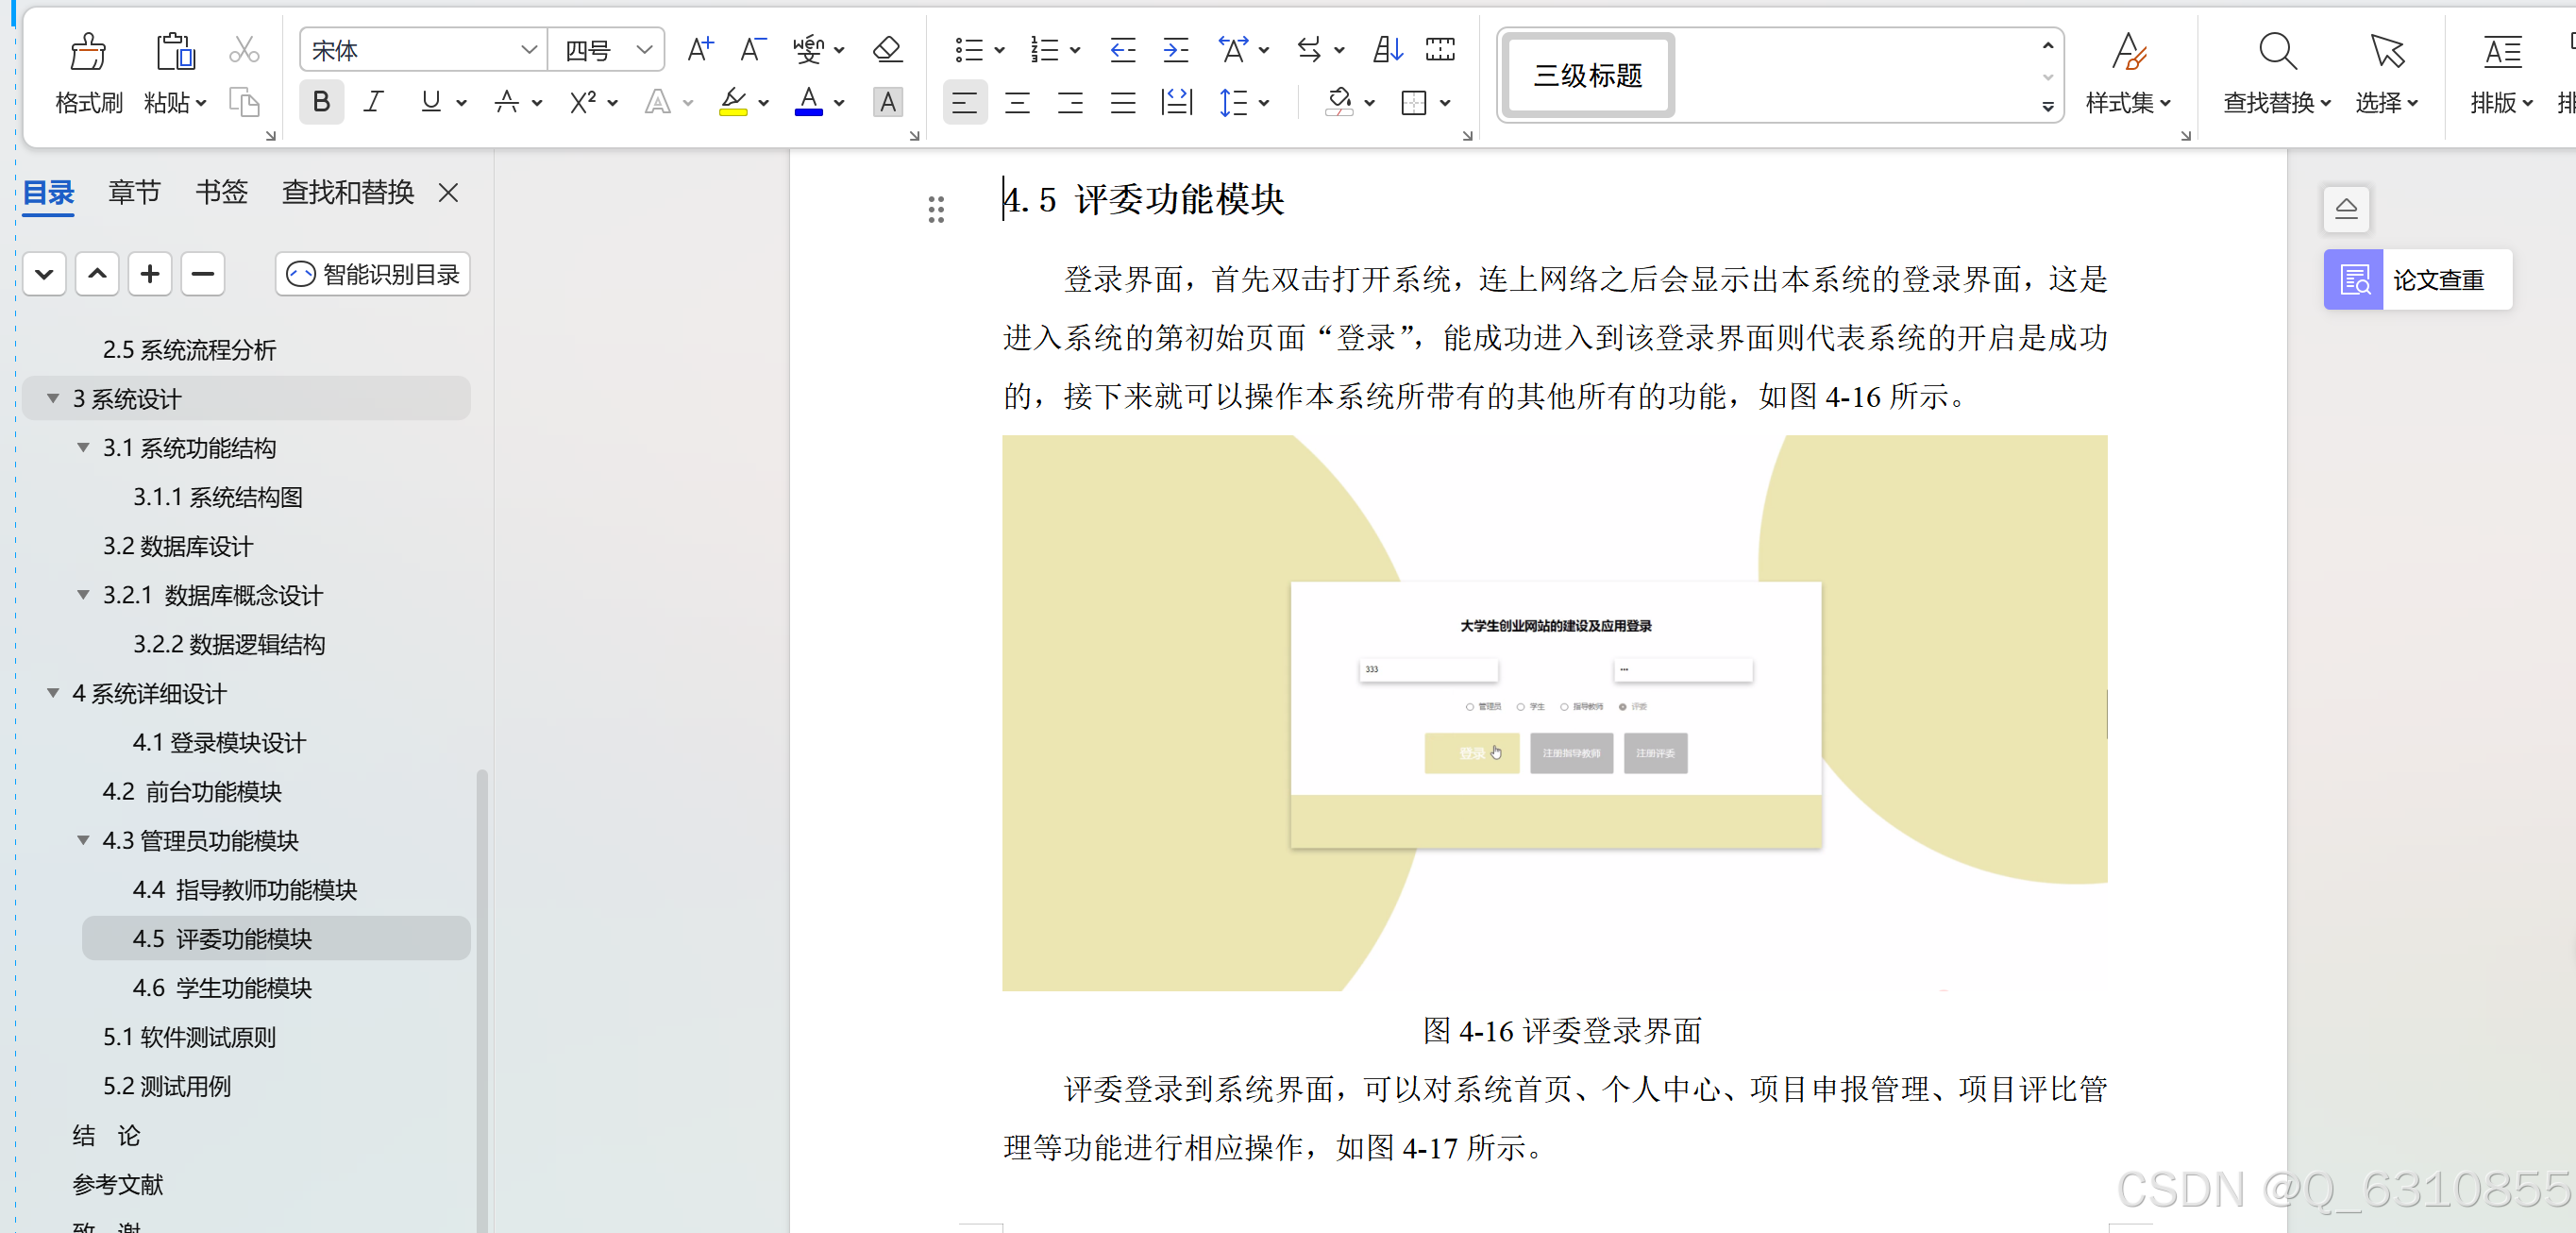Toggle superscript X² formatting

583,102
